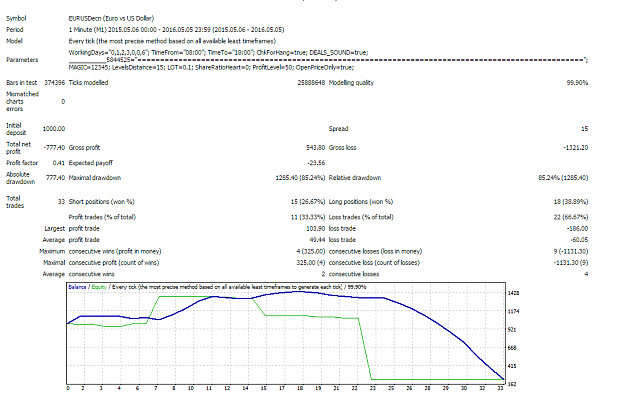Image resolution: width=625 pixels, height=393 pixels.
Task: Click the 'Period' row label
Action: point(15,30)
